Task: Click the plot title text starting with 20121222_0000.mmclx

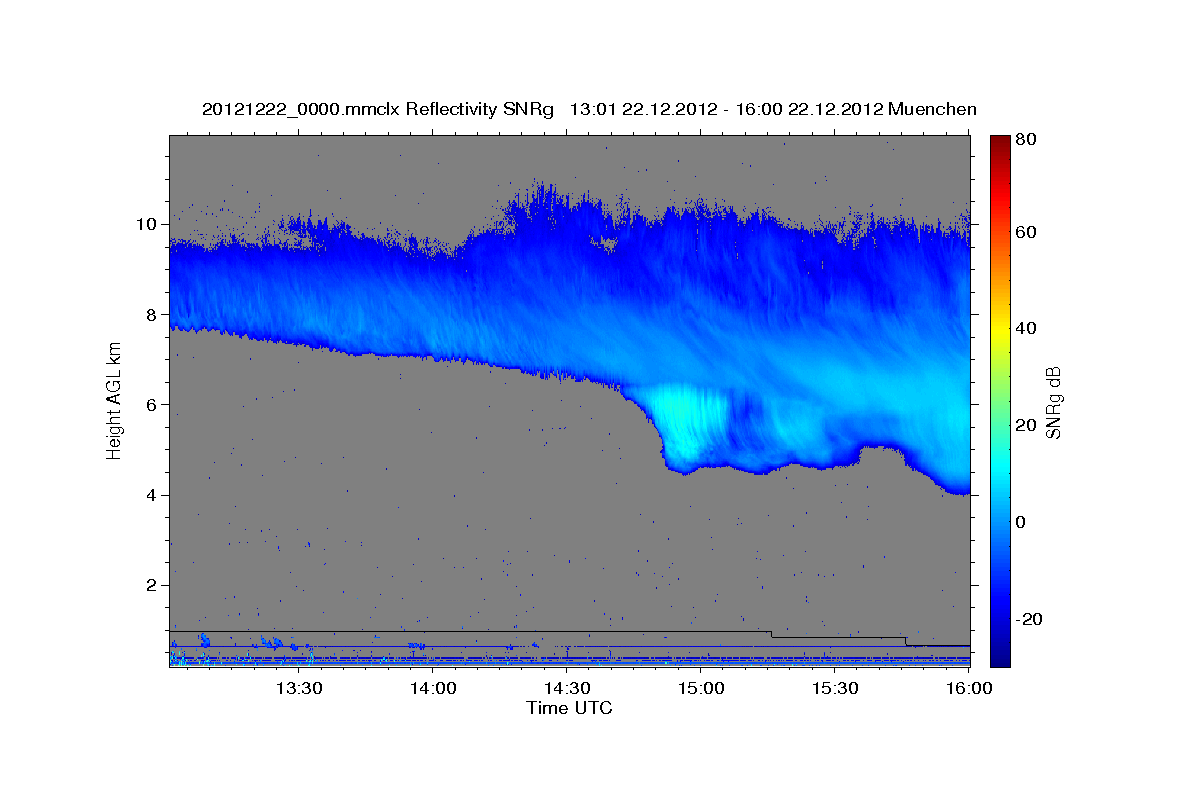Action: click(x=589, y=109)
